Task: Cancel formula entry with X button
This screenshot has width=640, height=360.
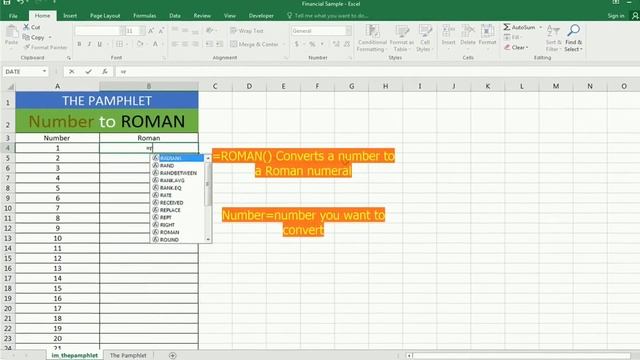Action: (x=71, y=71)
